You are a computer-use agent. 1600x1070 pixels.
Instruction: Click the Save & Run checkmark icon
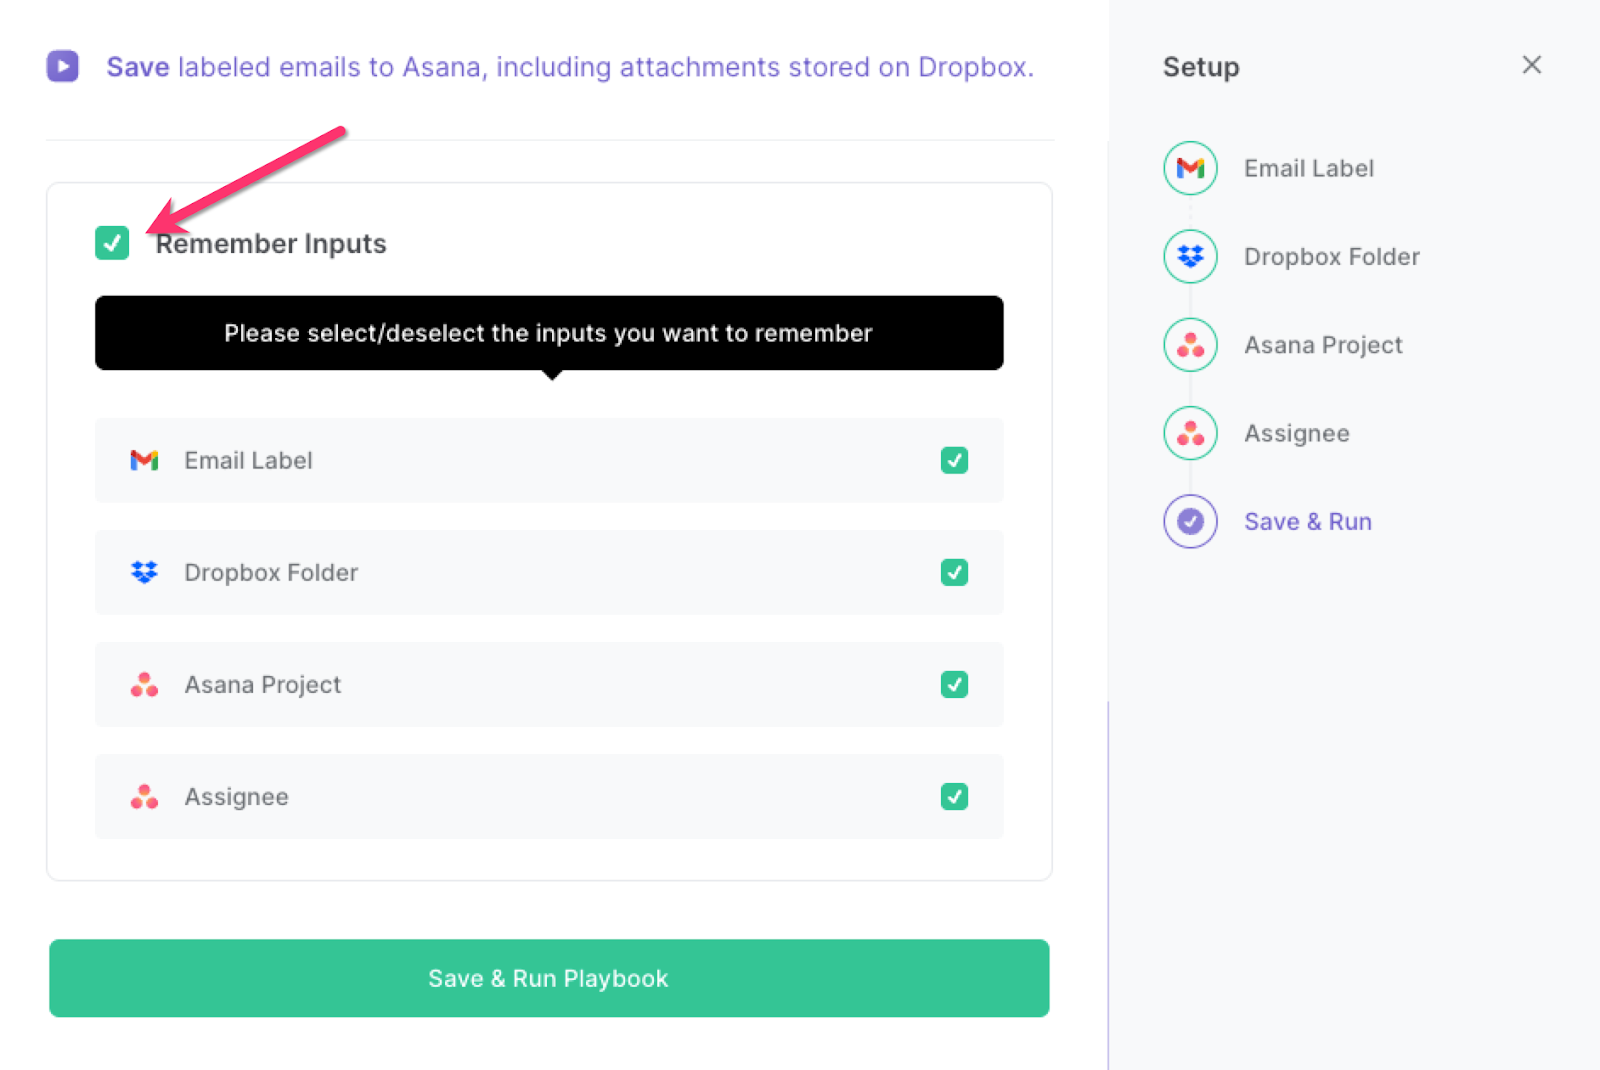click(1189, 520)
